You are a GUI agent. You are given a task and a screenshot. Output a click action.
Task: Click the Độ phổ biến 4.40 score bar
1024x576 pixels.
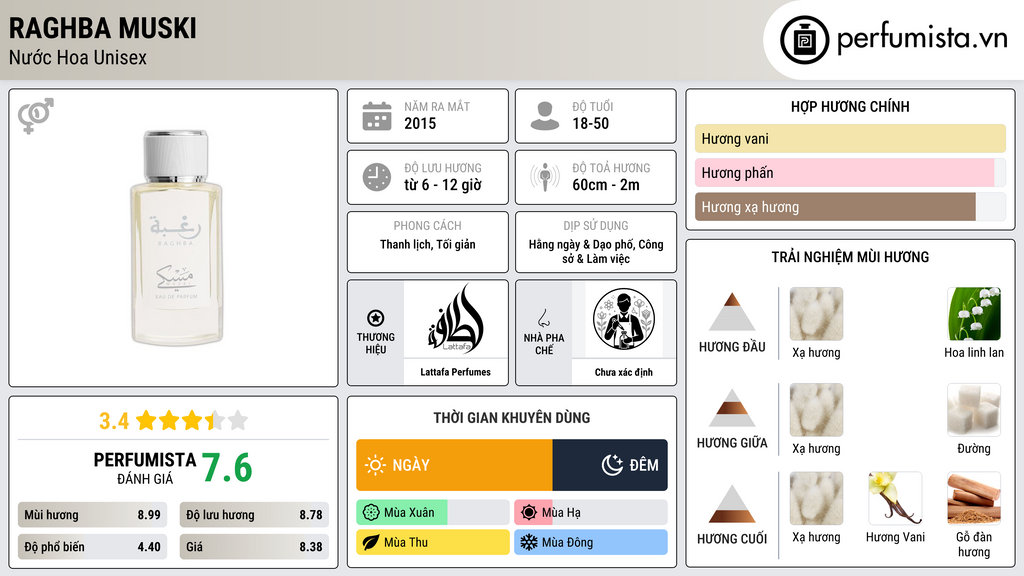[92, 547]
